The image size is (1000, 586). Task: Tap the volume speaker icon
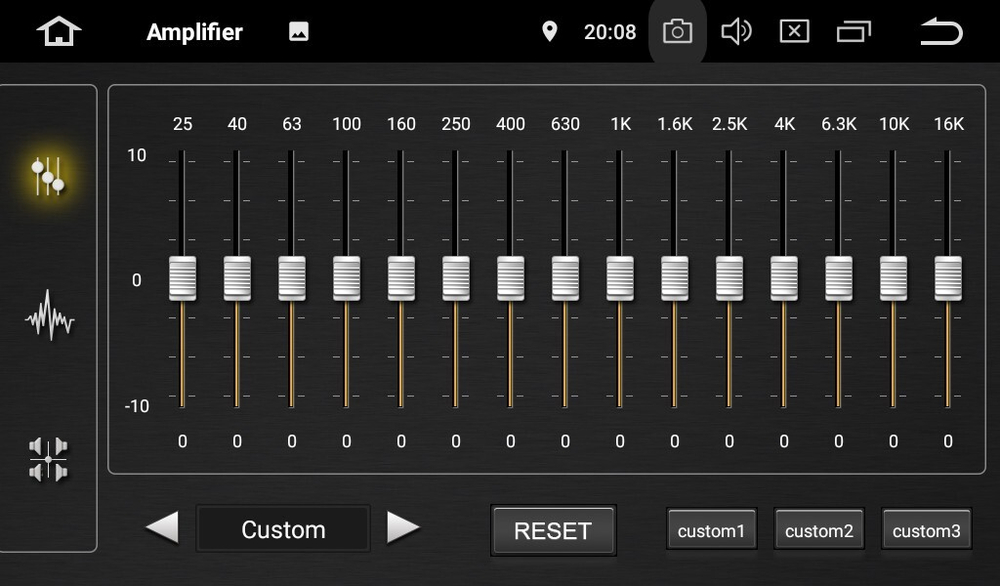click(736, 32)
